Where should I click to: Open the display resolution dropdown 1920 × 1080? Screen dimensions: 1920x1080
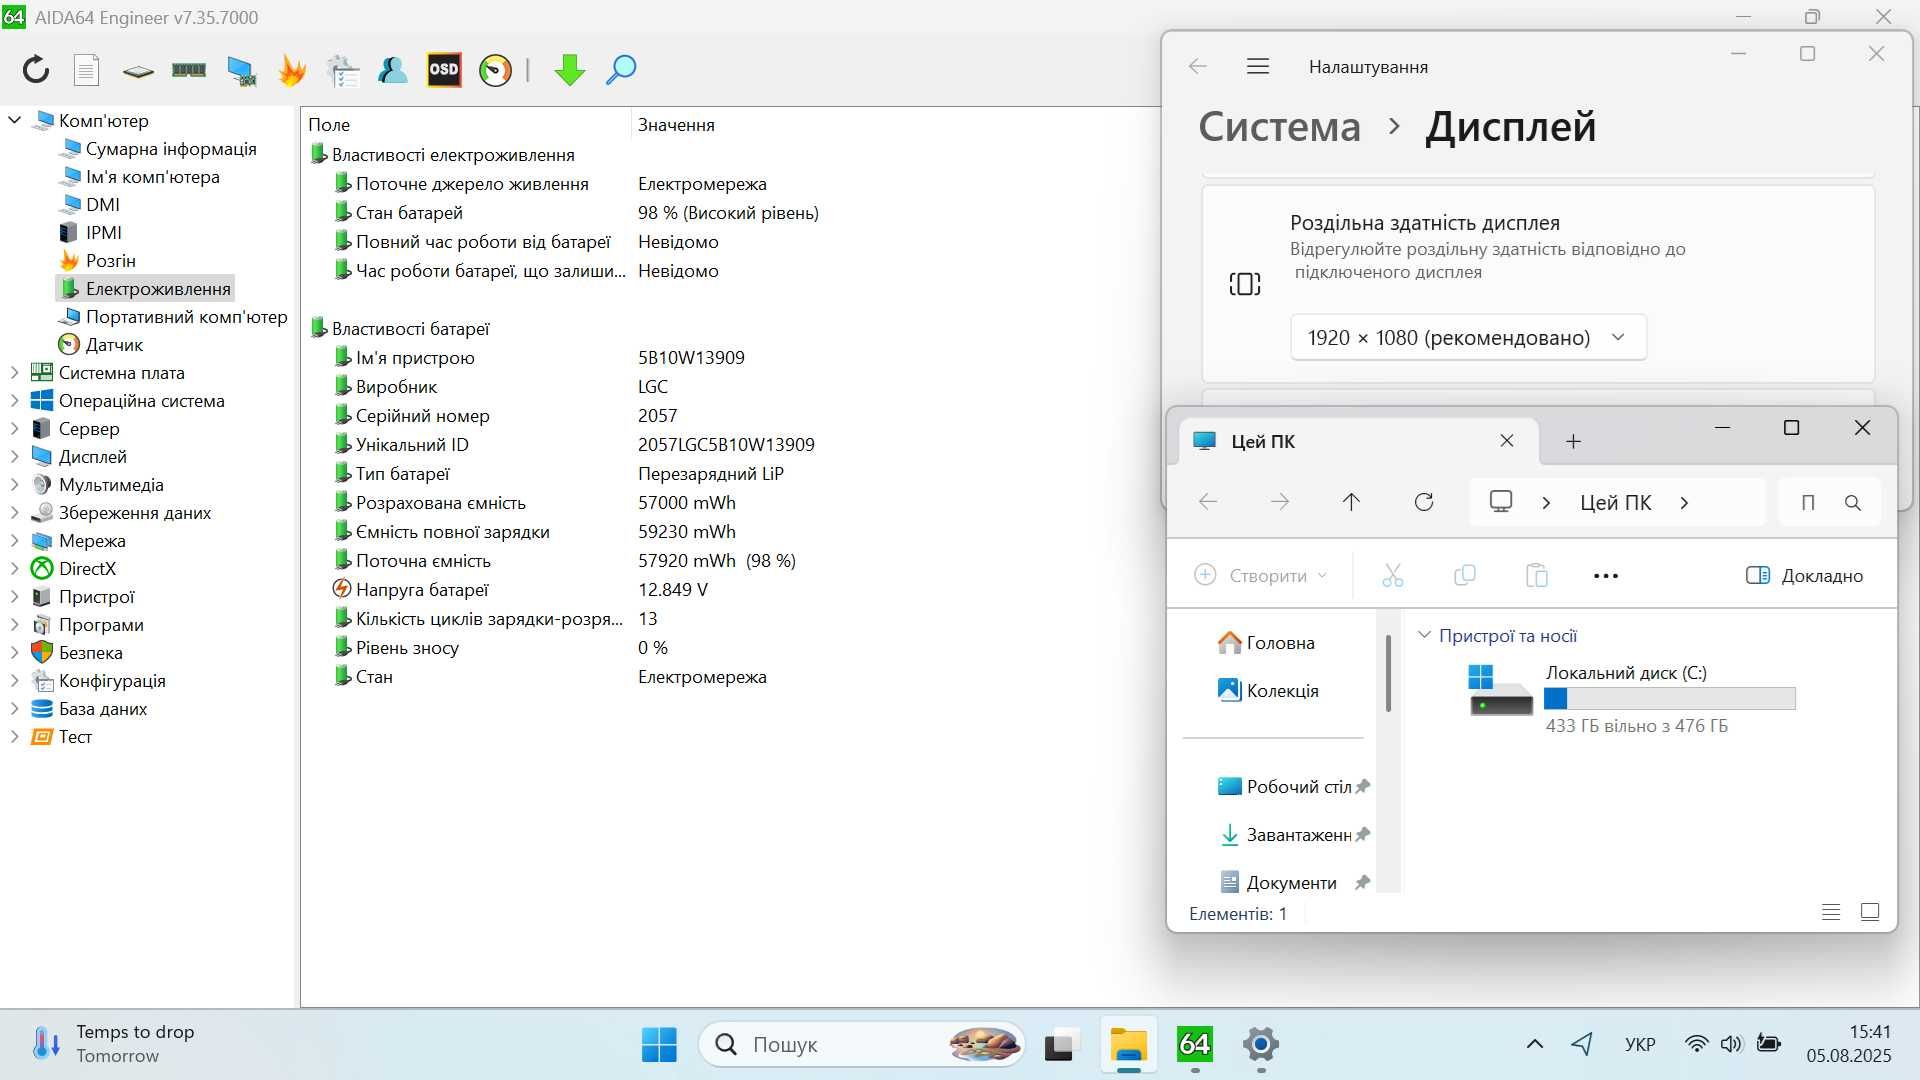pyautogui.click(x=1467, y=338)
